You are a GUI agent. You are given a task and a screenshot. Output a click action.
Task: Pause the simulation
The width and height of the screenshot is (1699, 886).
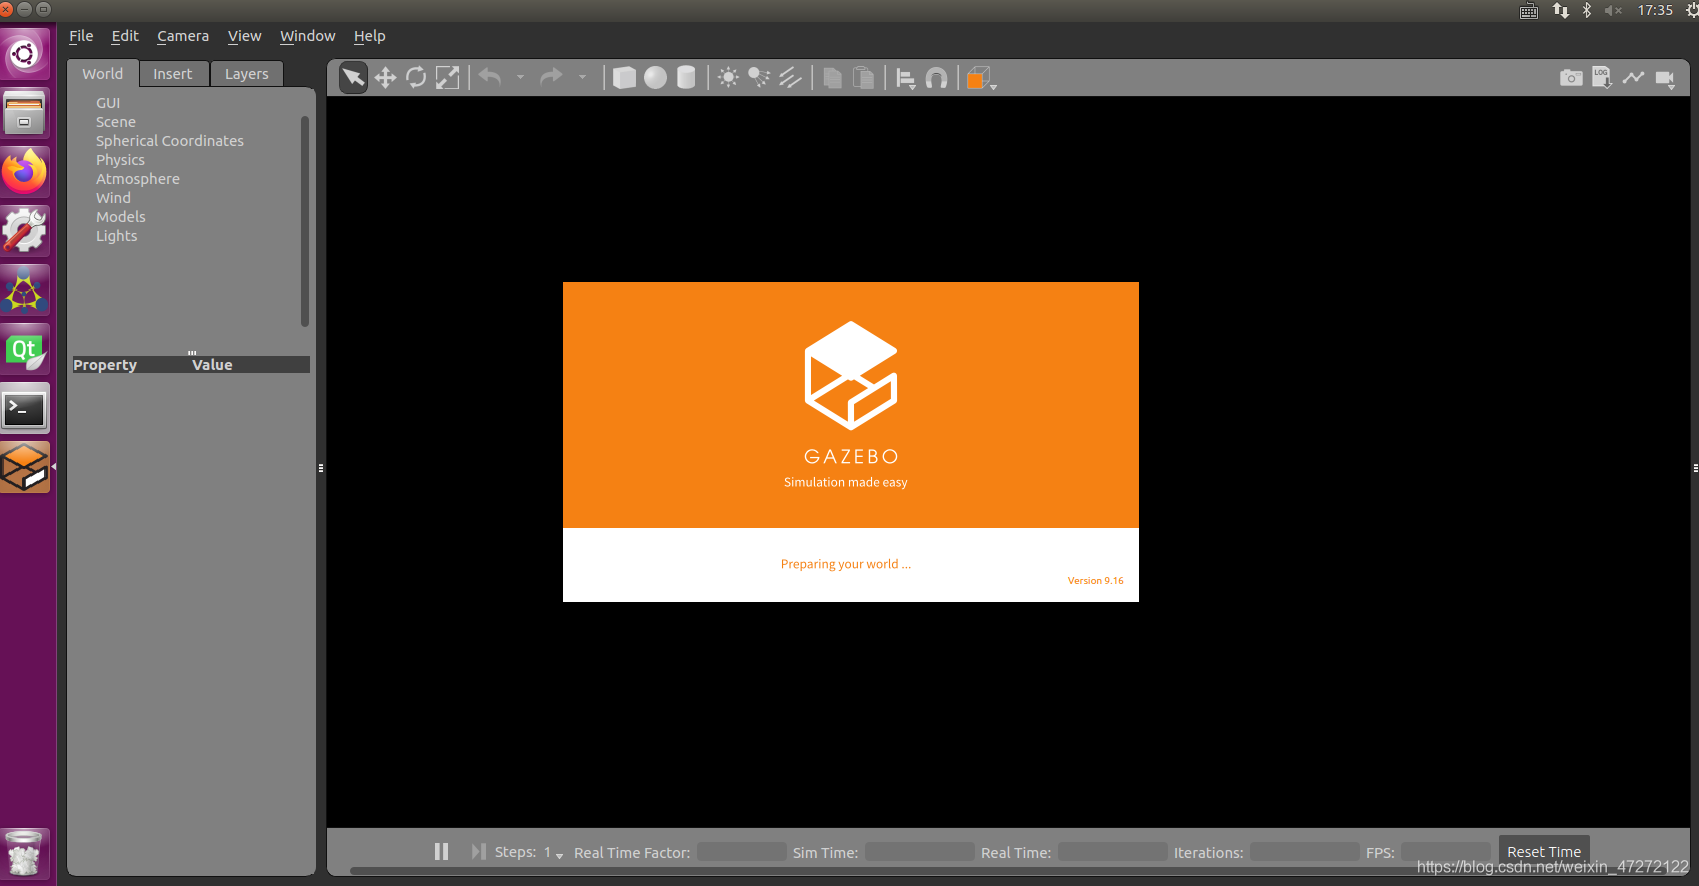coord(441,851)
